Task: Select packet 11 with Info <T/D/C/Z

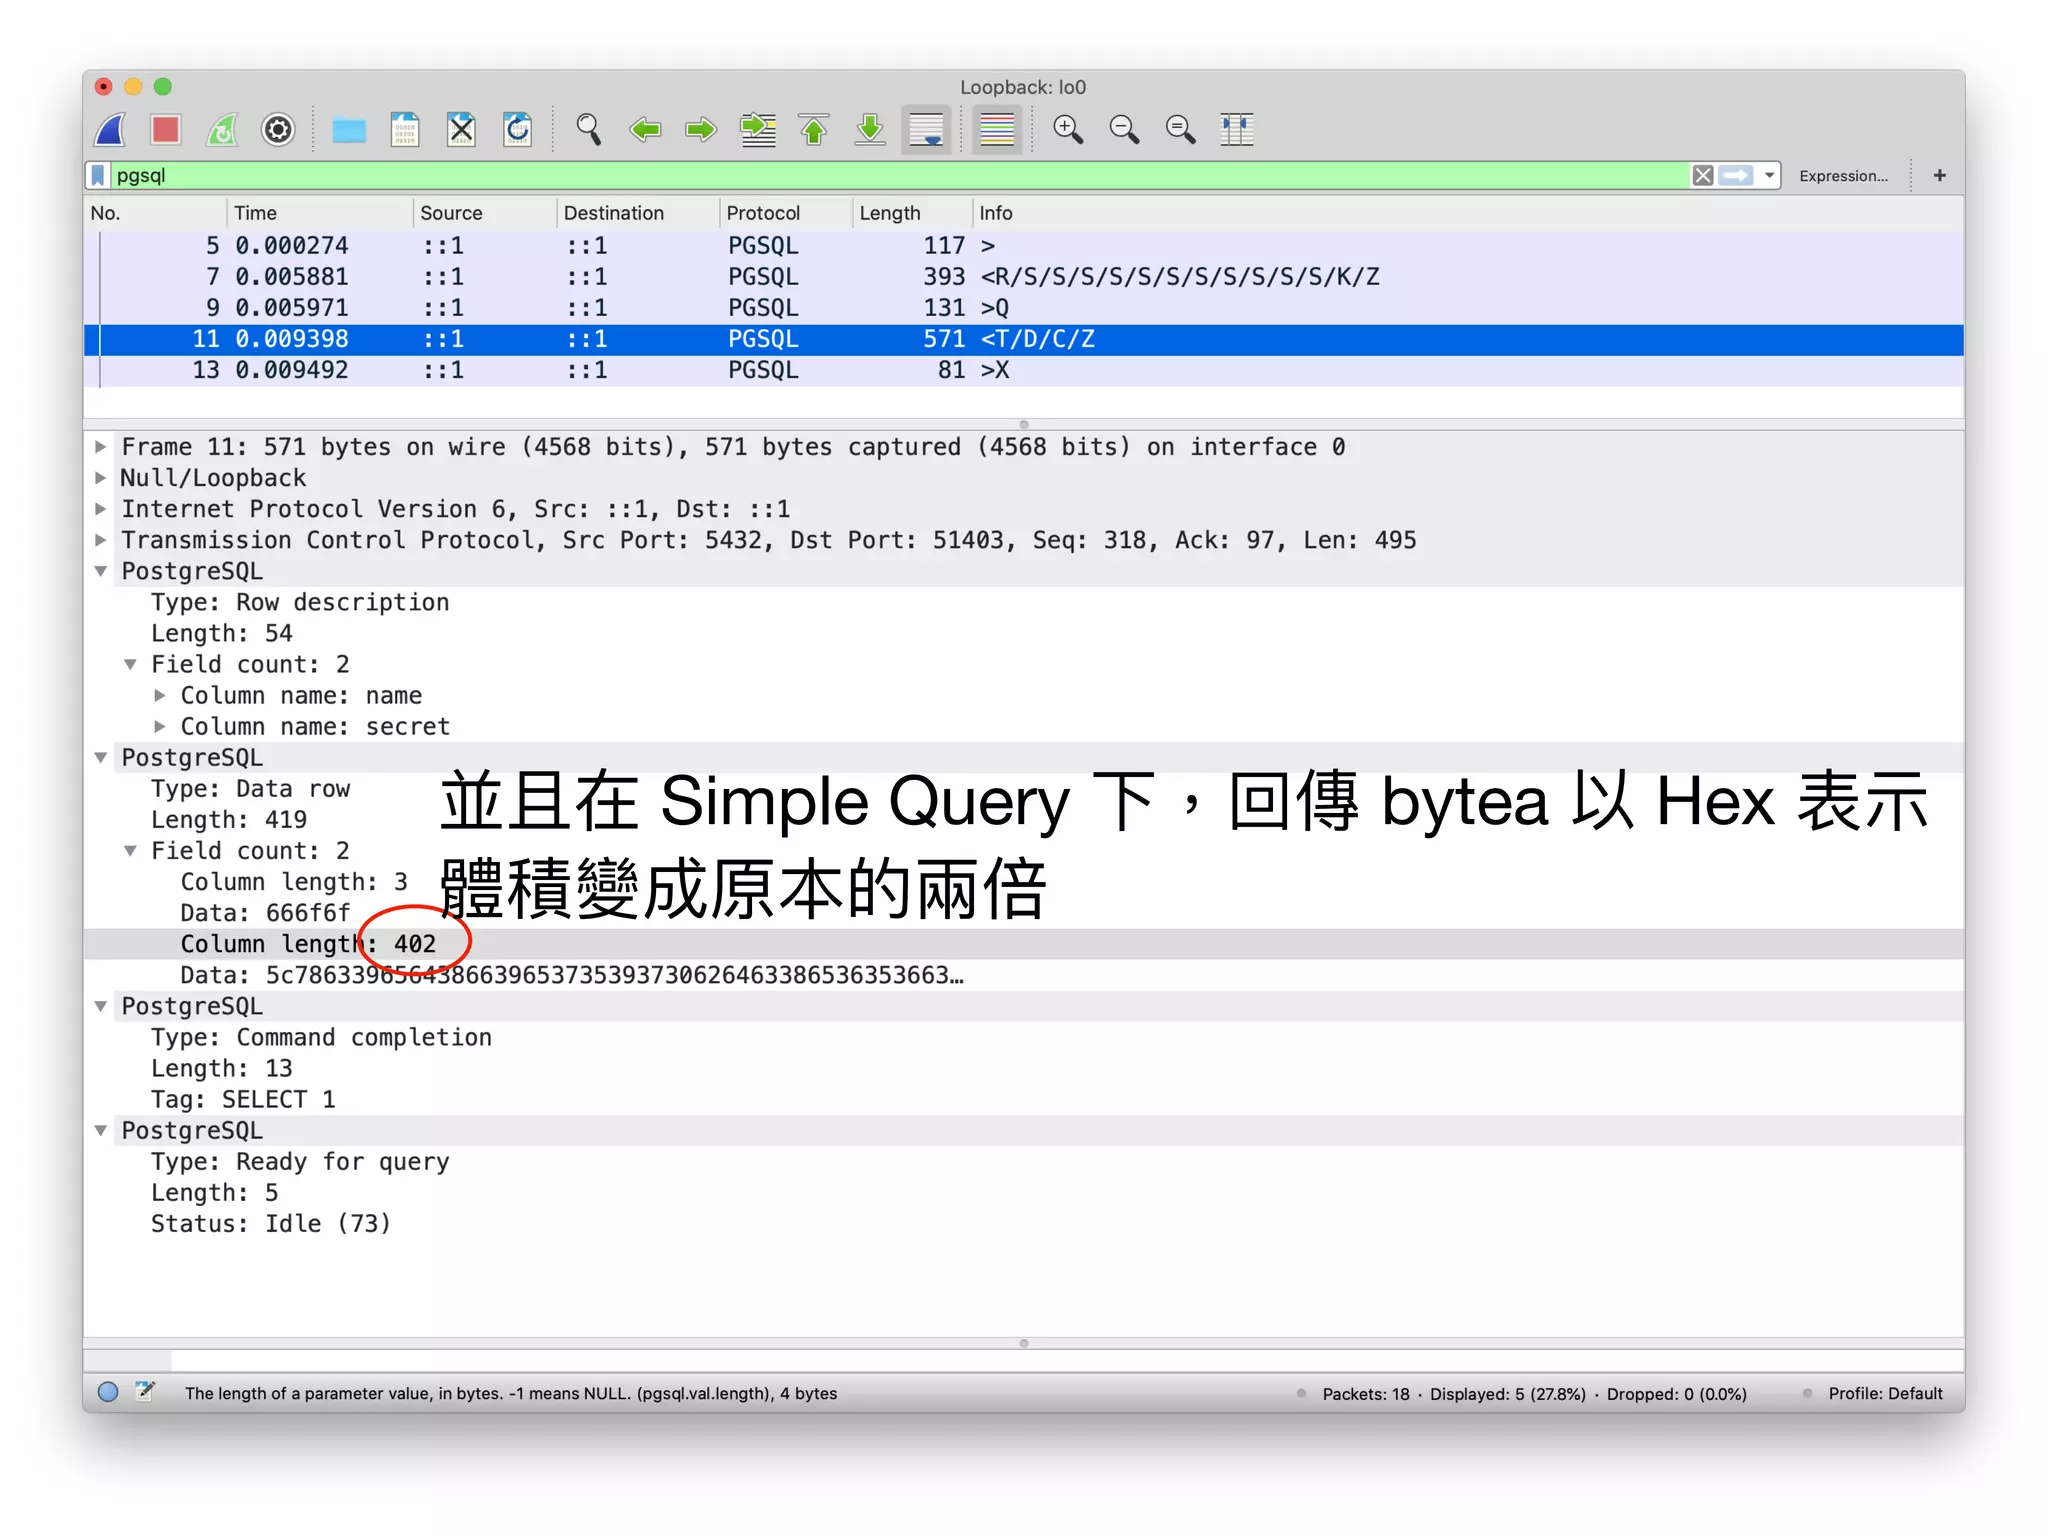Action: coord(1024,339)
